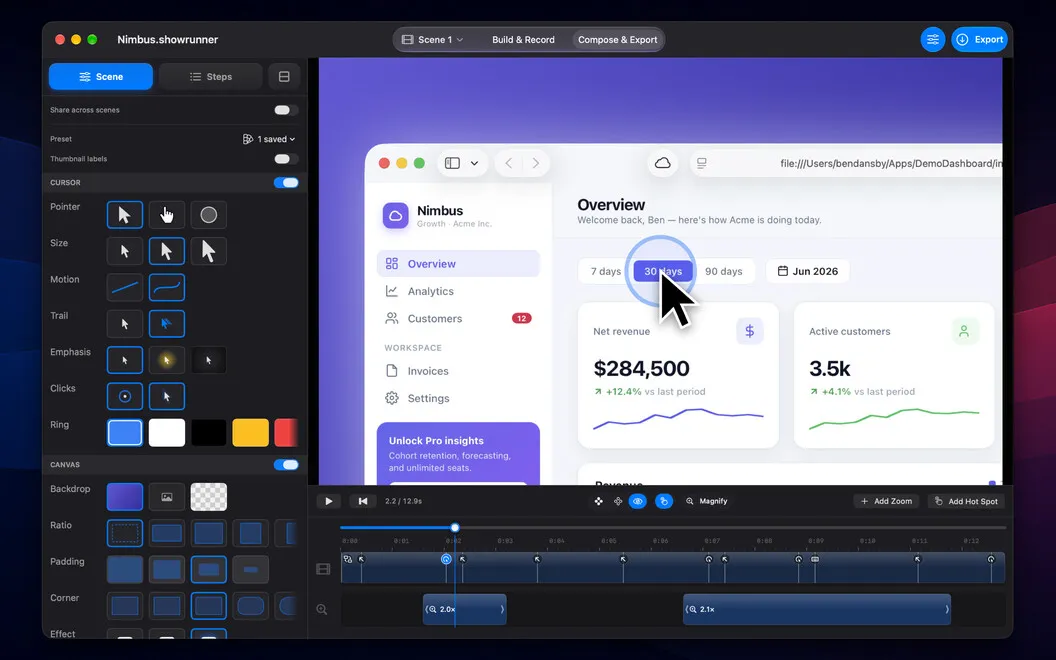Disable the CANVAS section switch
1056x660 pixels.
pyautogui.click(x=286, y=465)
